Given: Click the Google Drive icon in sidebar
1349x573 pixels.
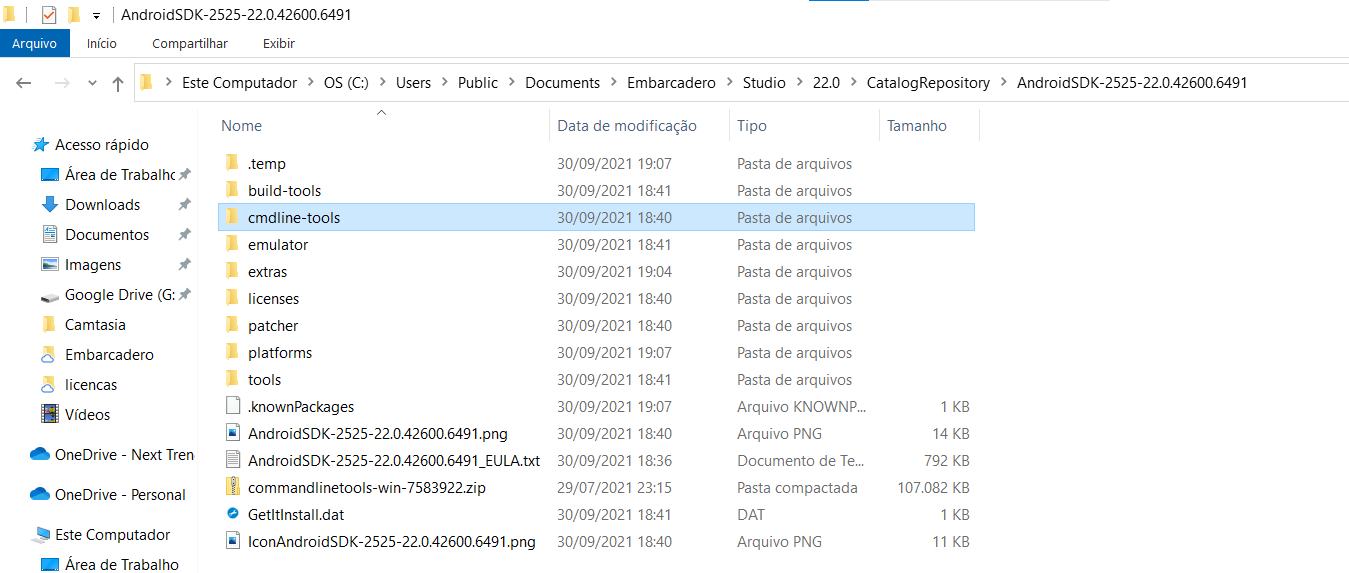Looking at the screenshot, I should tap(49, 296).
